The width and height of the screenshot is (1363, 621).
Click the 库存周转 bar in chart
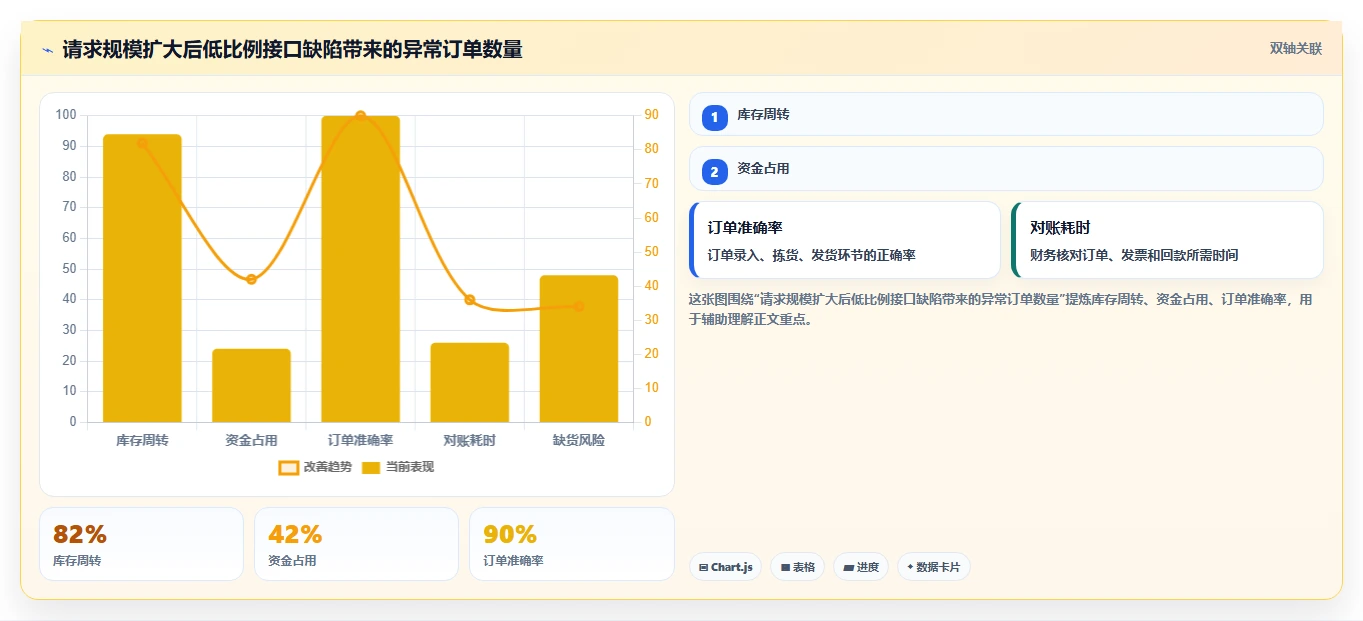tap(142, 278)
